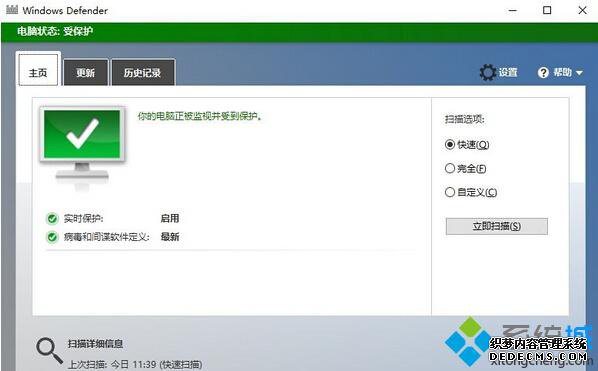598x371 pixels.
Task: Click the 设置 label text
Action: [x=508, y=72]
